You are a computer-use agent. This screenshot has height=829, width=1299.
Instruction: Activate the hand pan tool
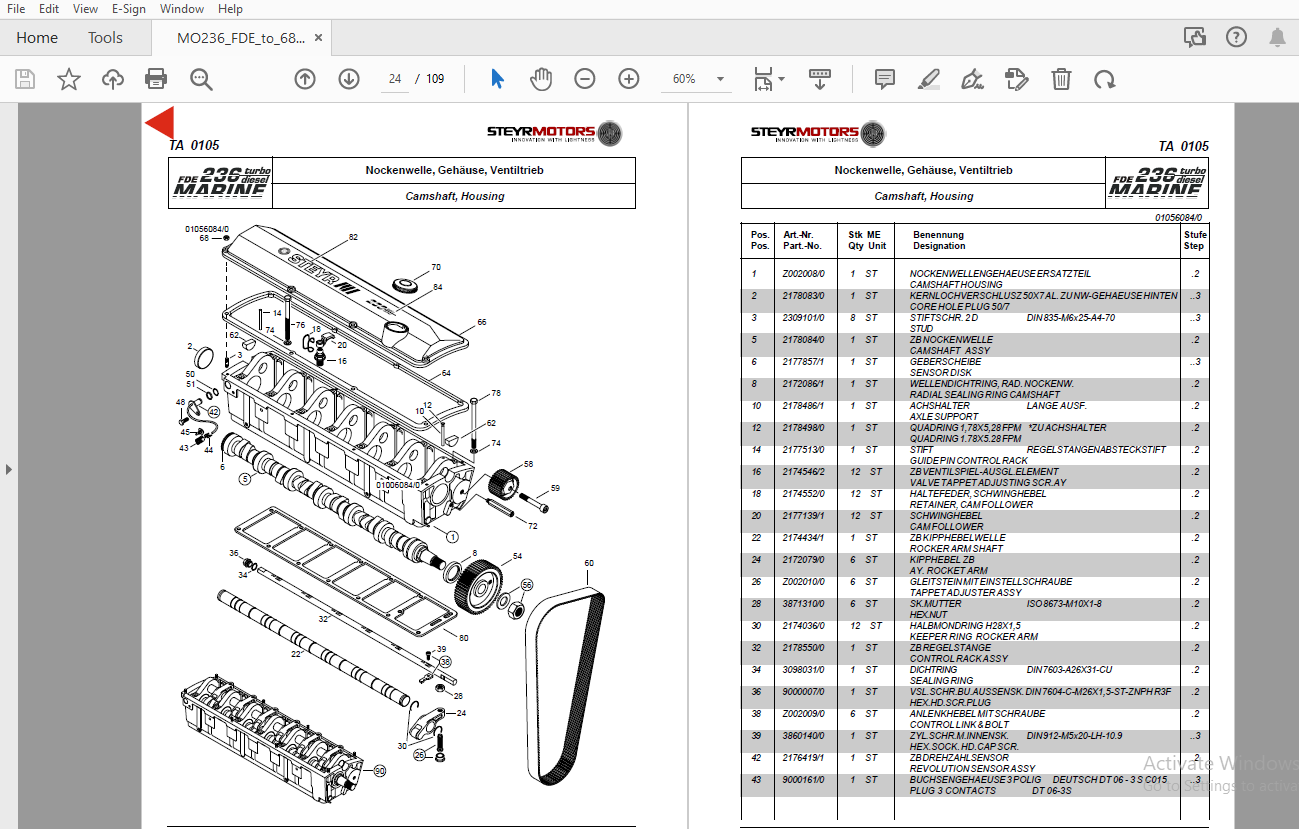point(541,79)
